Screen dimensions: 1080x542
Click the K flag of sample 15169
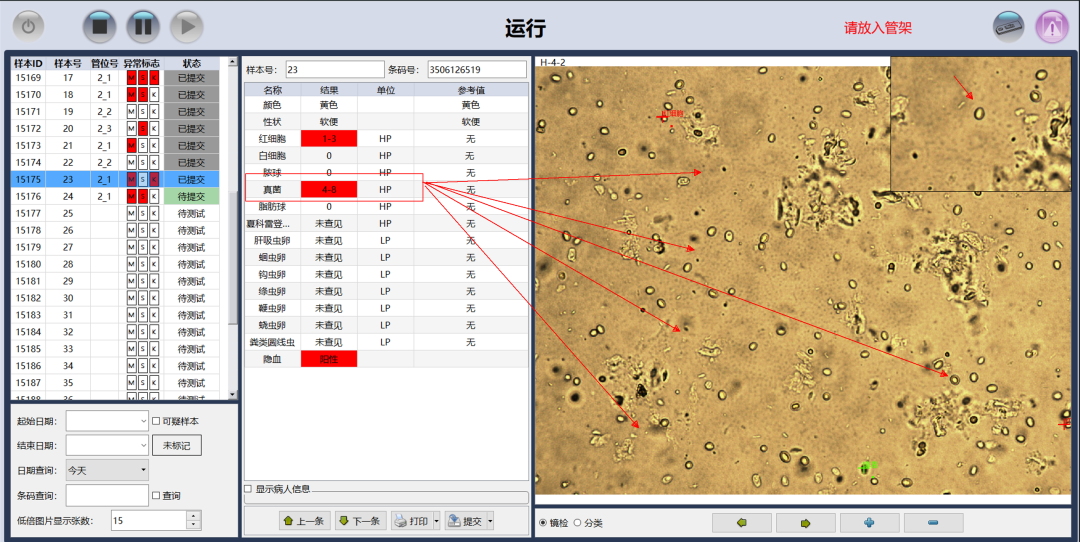point(154,78)
